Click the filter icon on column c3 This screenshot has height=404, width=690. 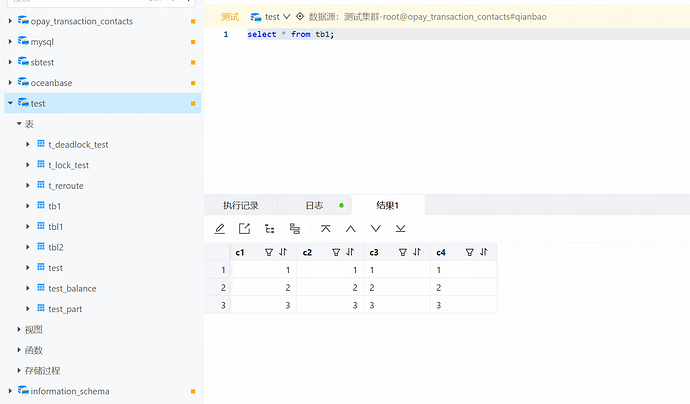(402, 253)
